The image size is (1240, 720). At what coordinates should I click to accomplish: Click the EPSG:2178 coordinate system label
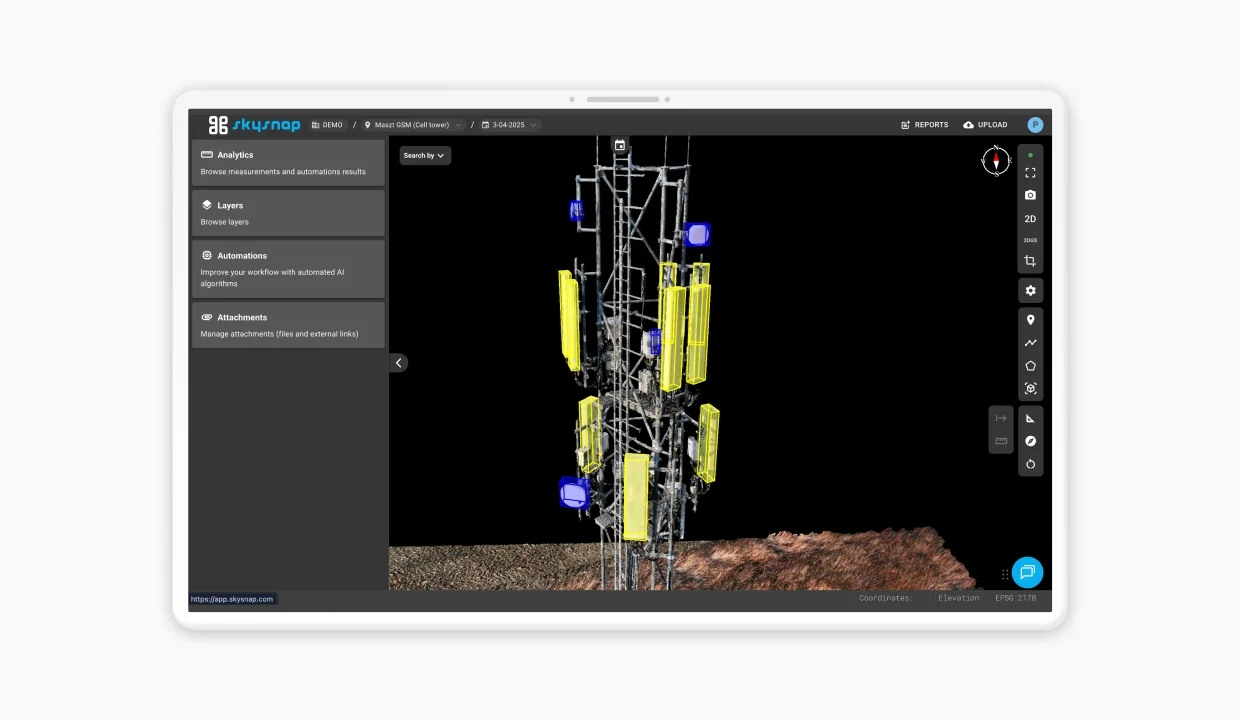click(1016, 598)
